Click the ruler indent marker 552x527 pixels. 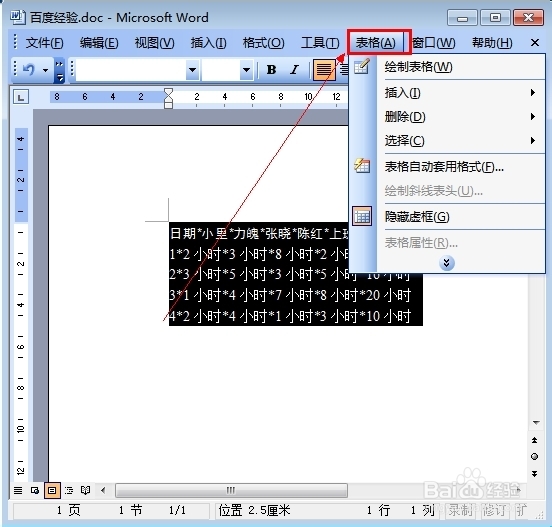pyautogui.click(x=168, y=98)
